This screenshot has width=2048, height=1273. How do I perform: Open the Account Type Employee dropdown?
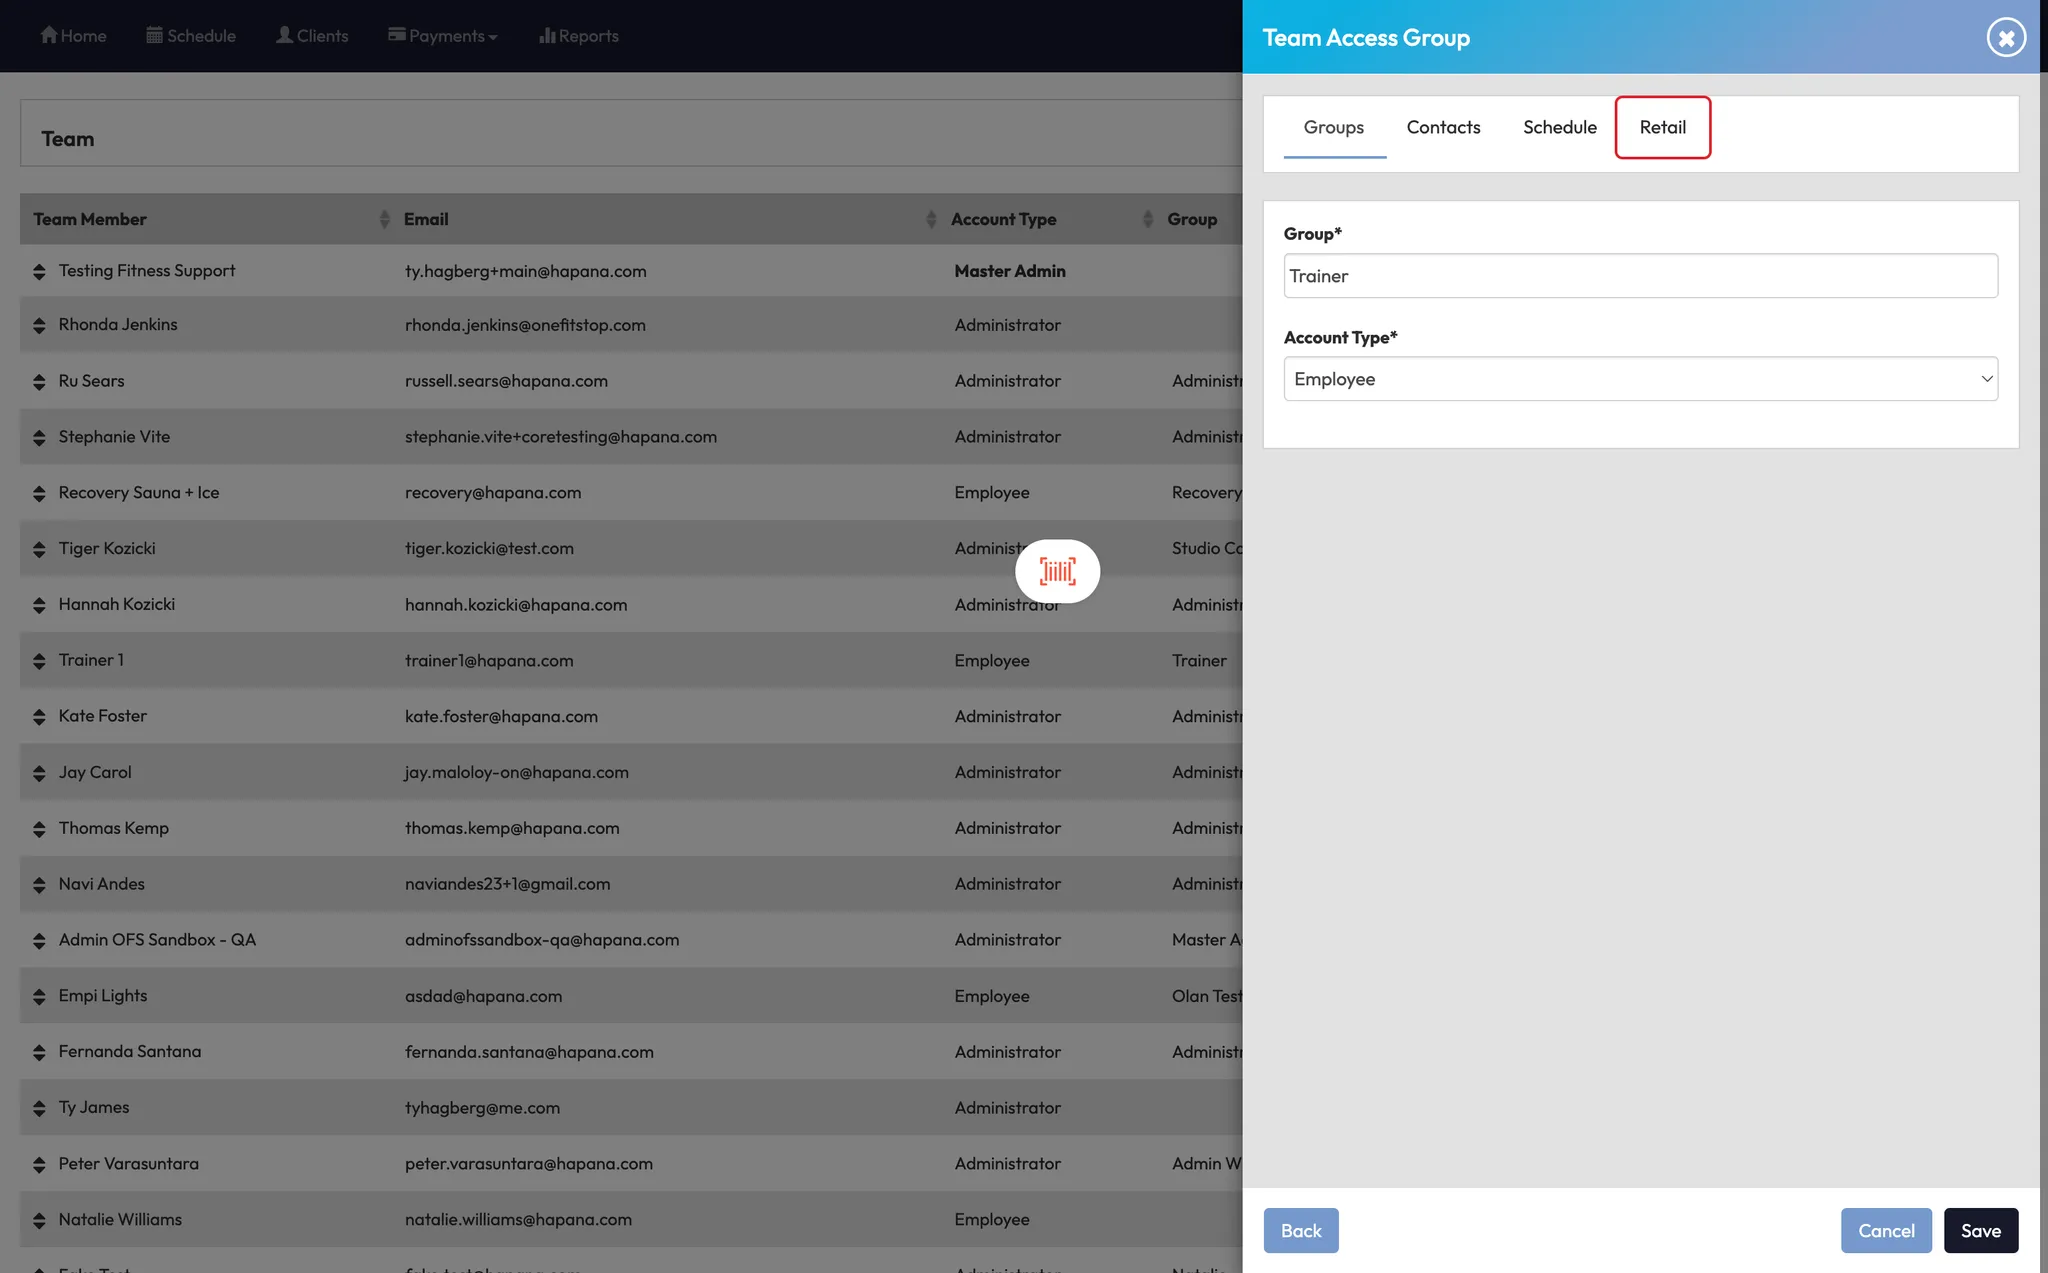[1640, 379]
